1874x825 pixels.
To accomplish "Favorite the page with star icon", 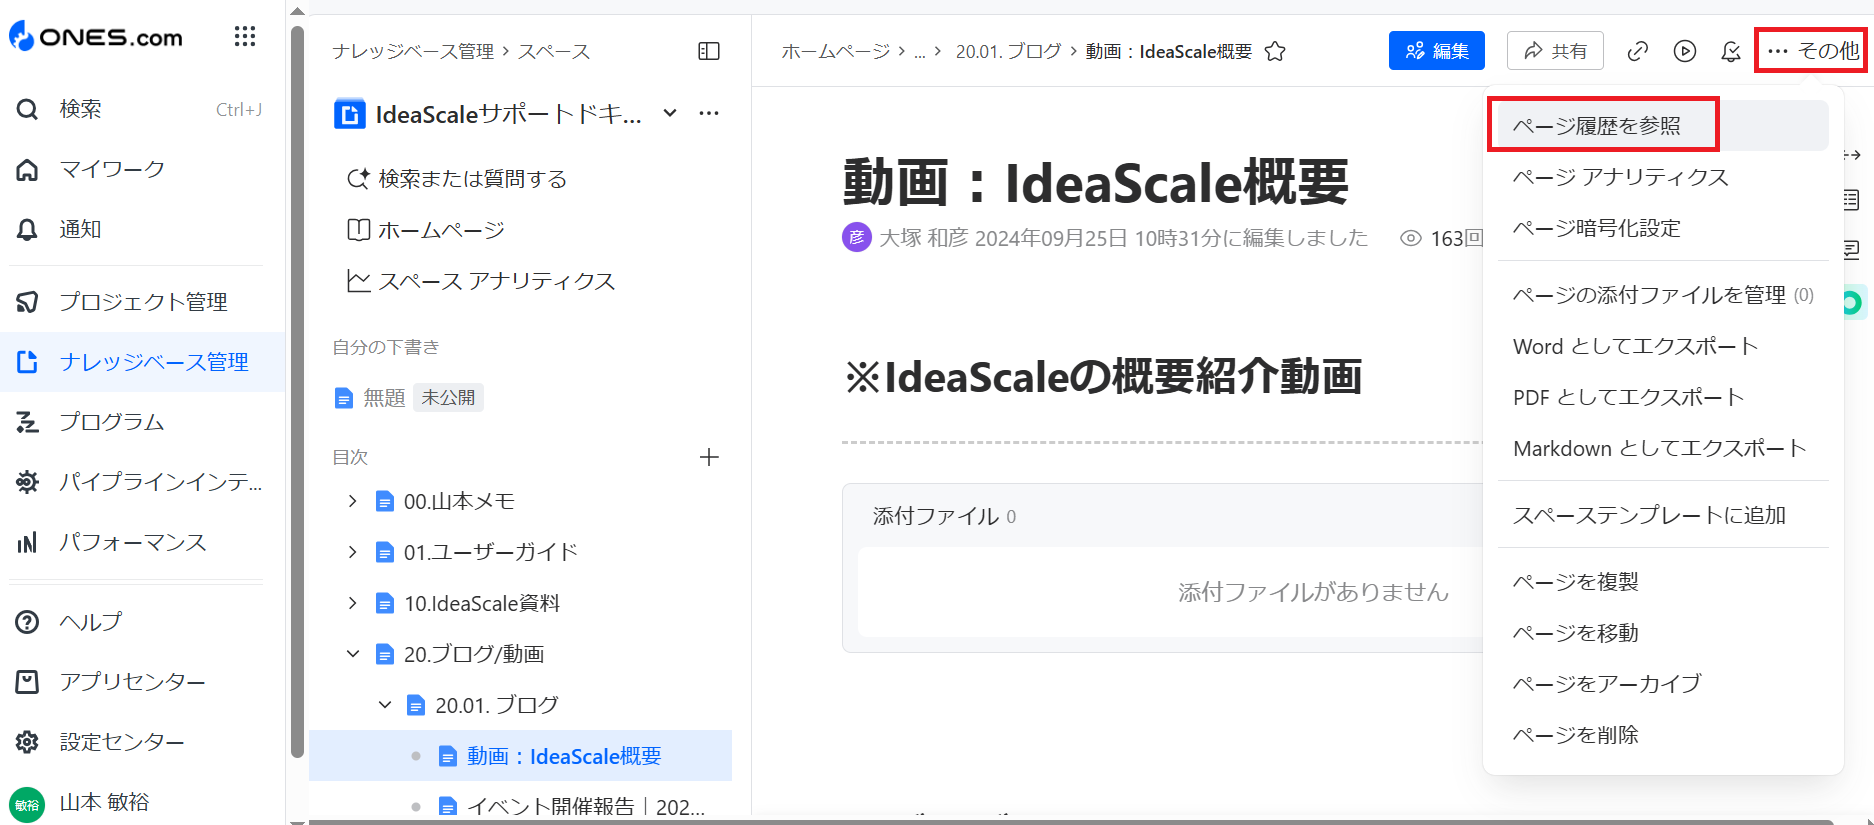I will pos(1275,51).
